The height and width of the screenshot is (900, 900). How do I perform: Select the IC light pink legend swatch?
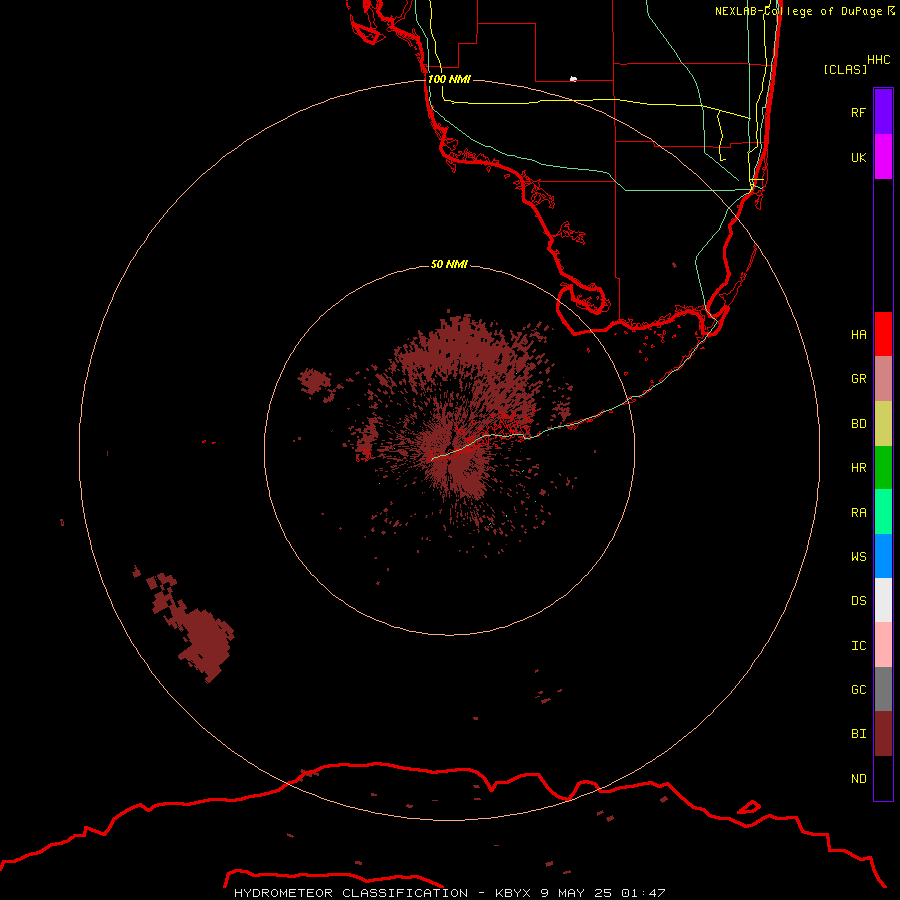(883, 645)
